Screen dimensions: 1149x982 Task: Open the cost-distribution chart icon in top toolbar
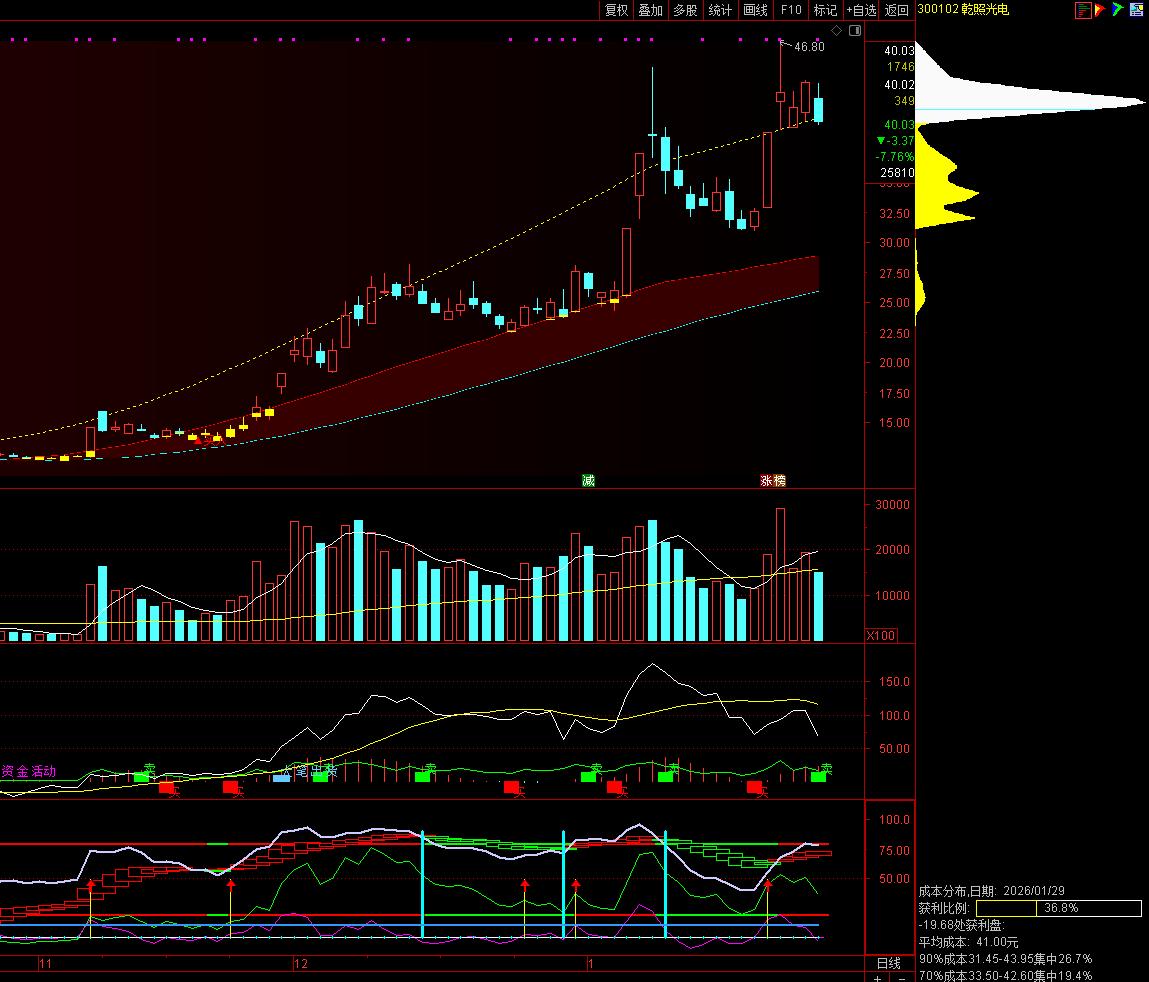coord(1083,10)
